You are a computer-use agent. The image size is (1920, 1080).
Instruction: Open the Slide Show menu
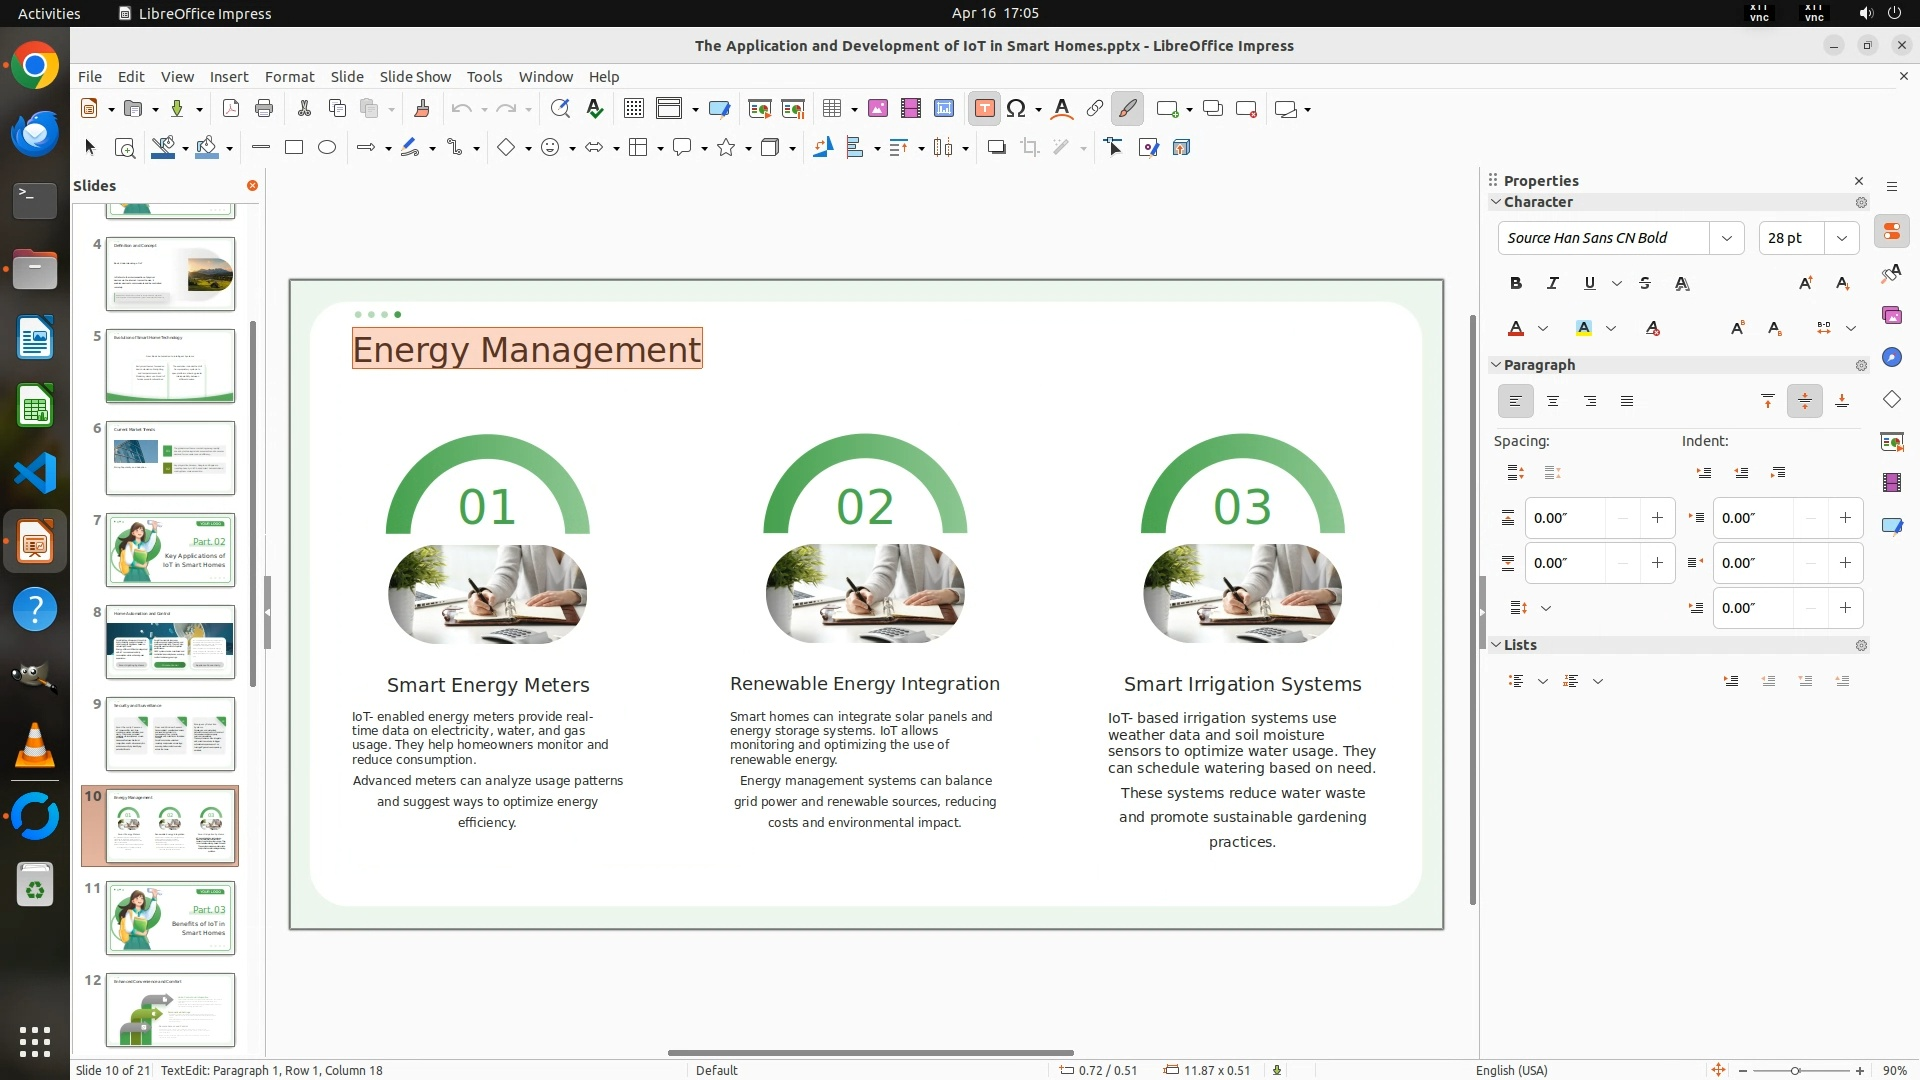pyautogui.click(x=415, y=77)
